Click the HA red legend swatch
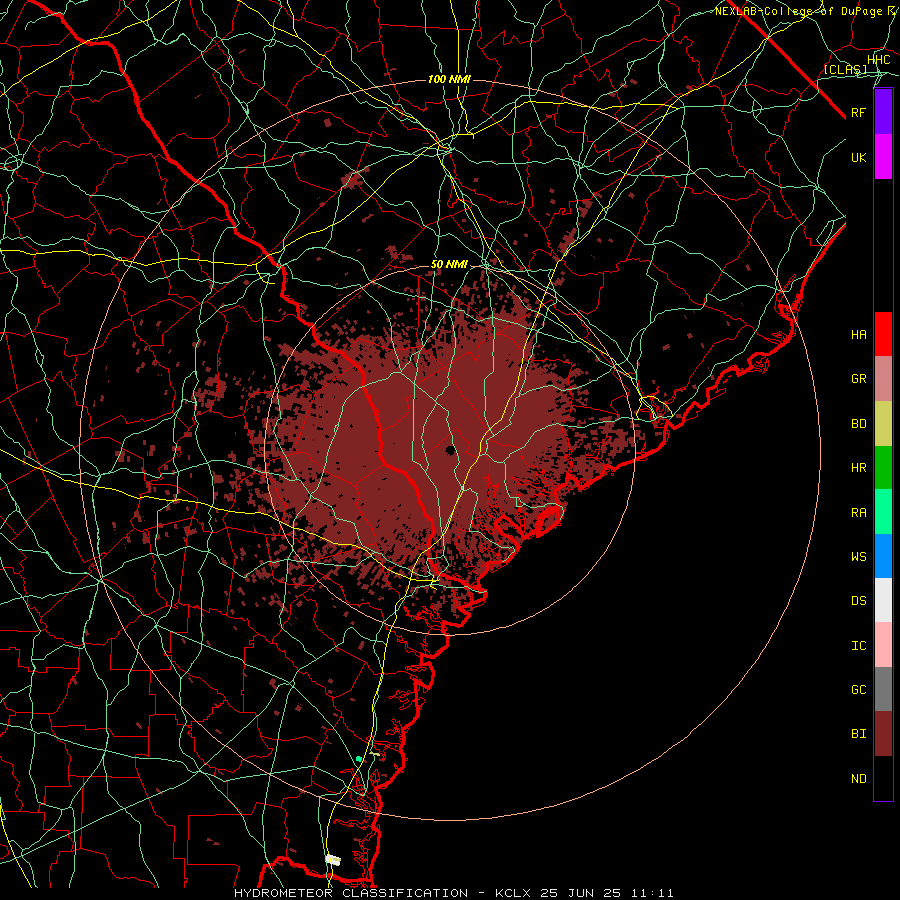The height and width of the screenshot is (900, 900). pyautogui.click(x=883, y=334)
